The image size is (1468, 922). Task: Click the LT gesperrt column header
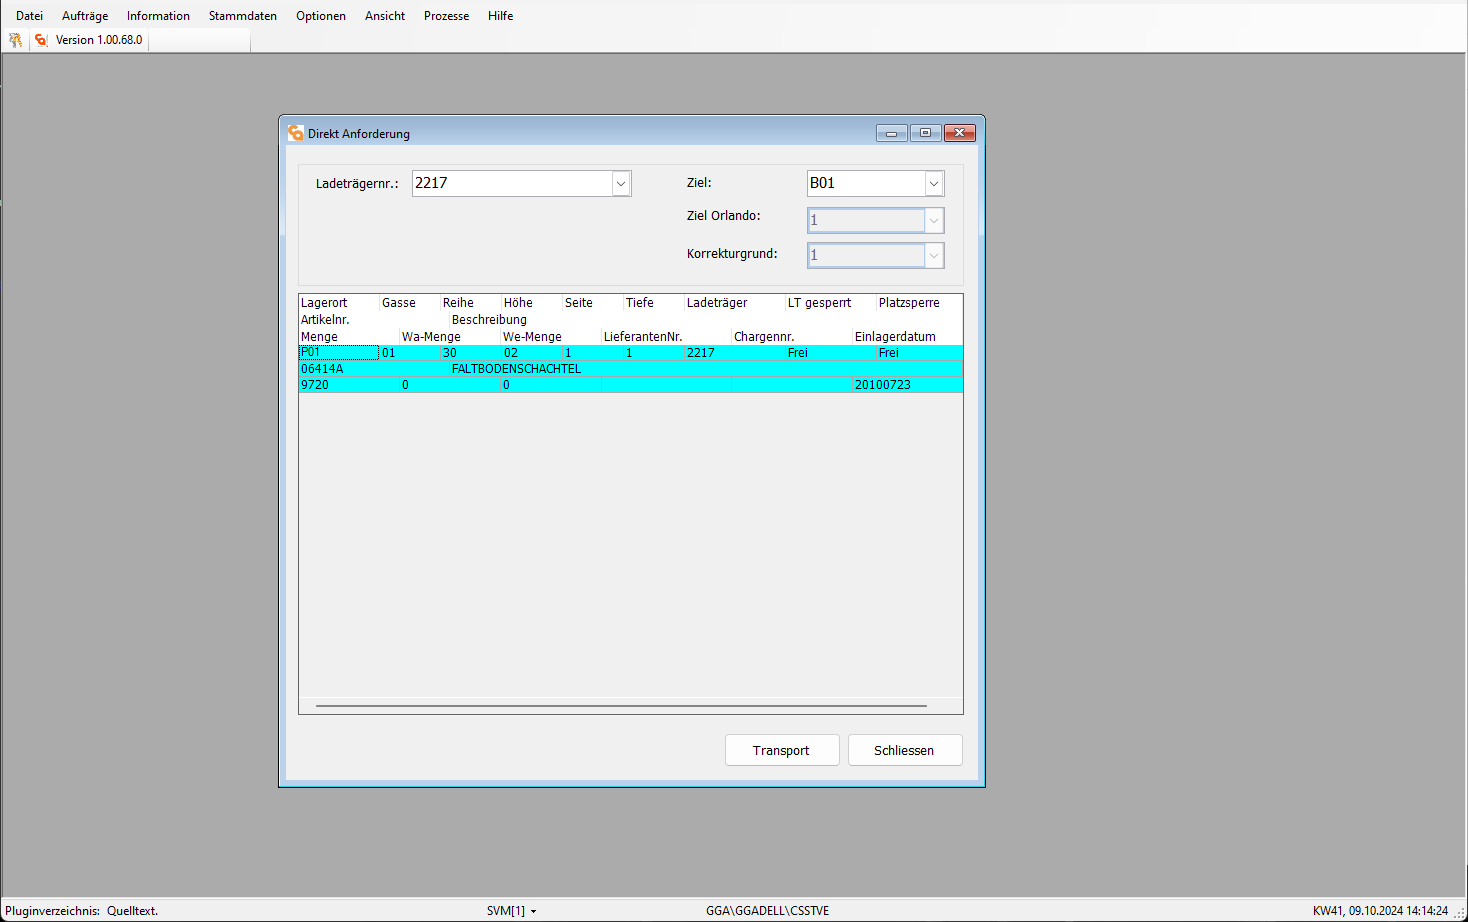click(819, 303)
